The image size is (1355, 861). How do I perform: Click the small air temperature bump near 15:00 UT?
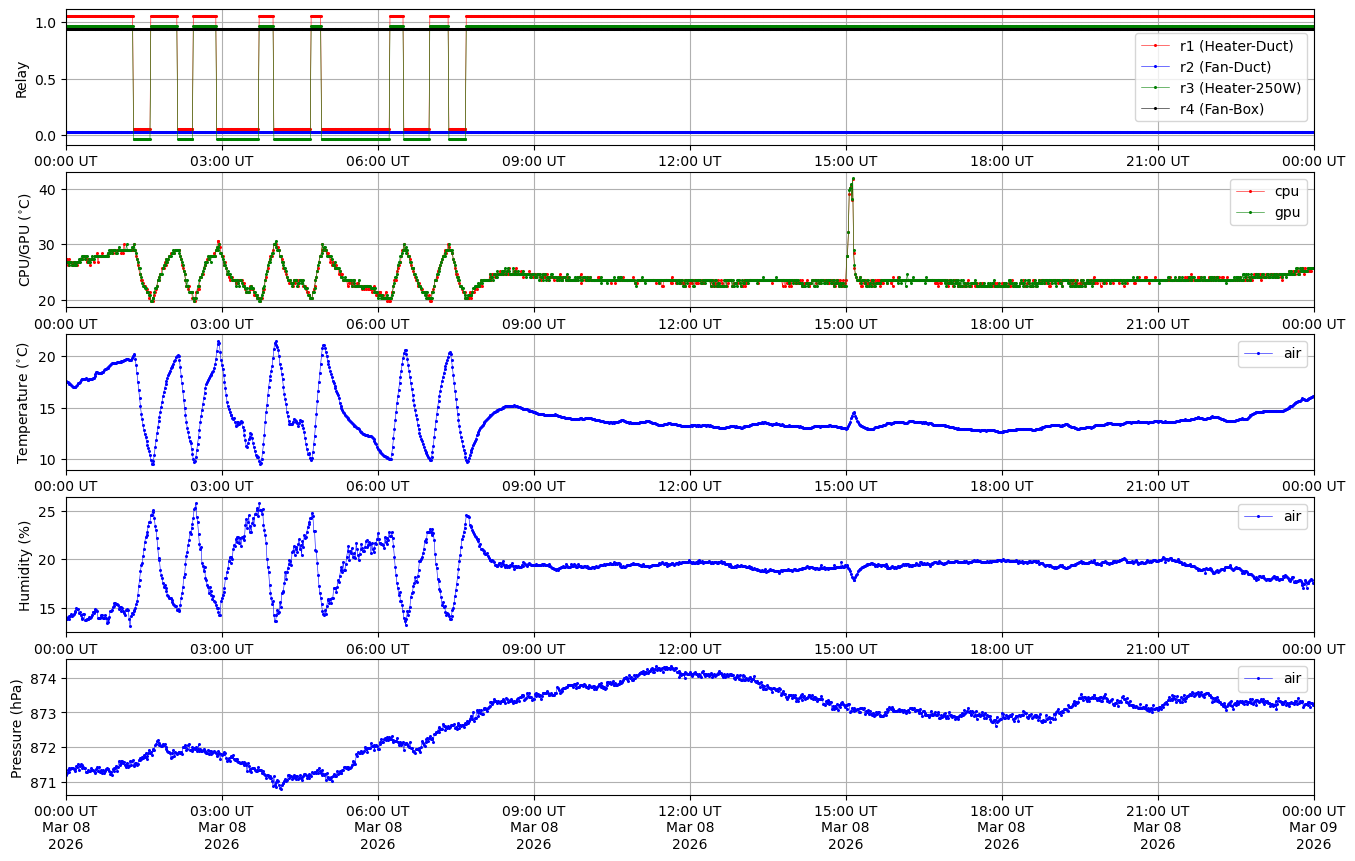[x=853, y=413]
